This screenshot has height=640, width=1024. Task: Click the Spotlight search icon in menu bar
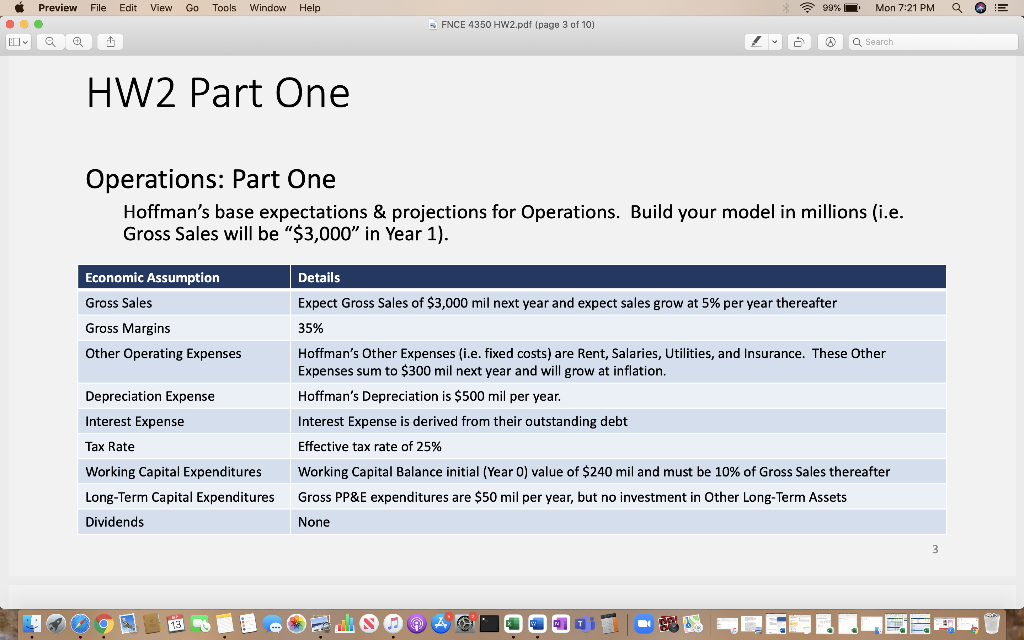pos(957,8)
